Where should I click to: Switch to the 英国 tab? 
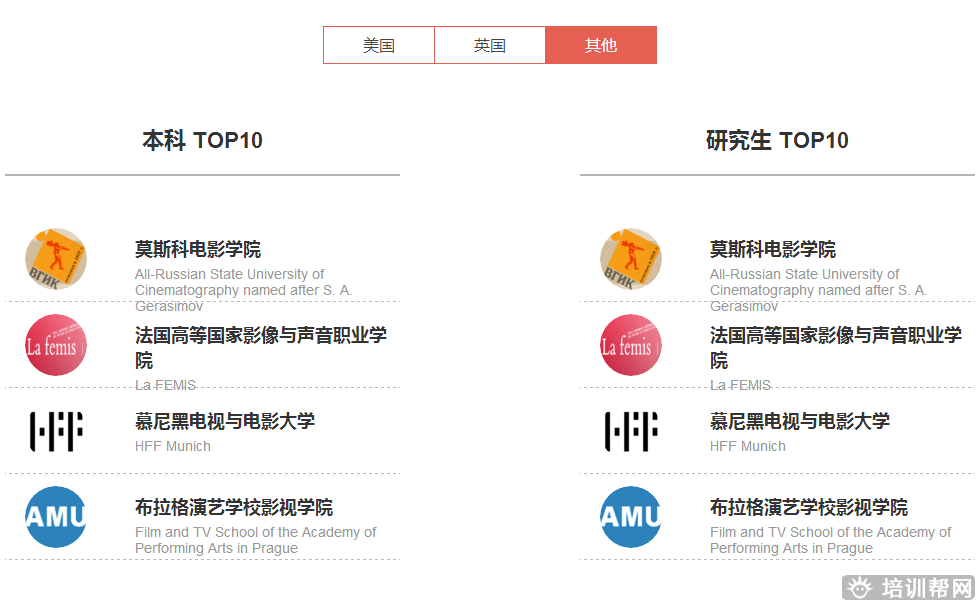(x=490, y=45)
